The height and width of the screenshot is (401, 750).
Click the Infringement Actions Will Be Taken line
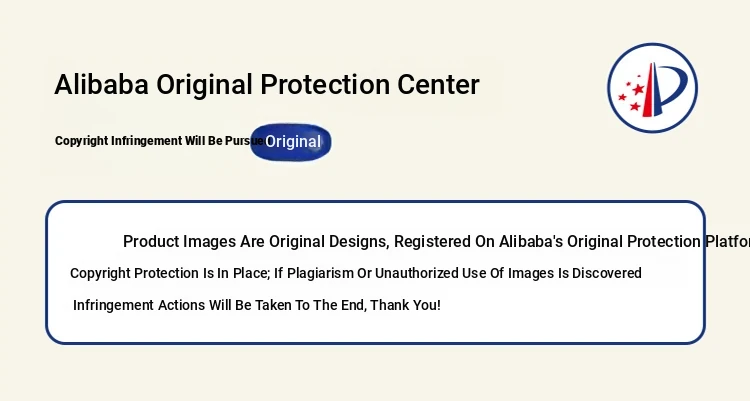[256, 305]
